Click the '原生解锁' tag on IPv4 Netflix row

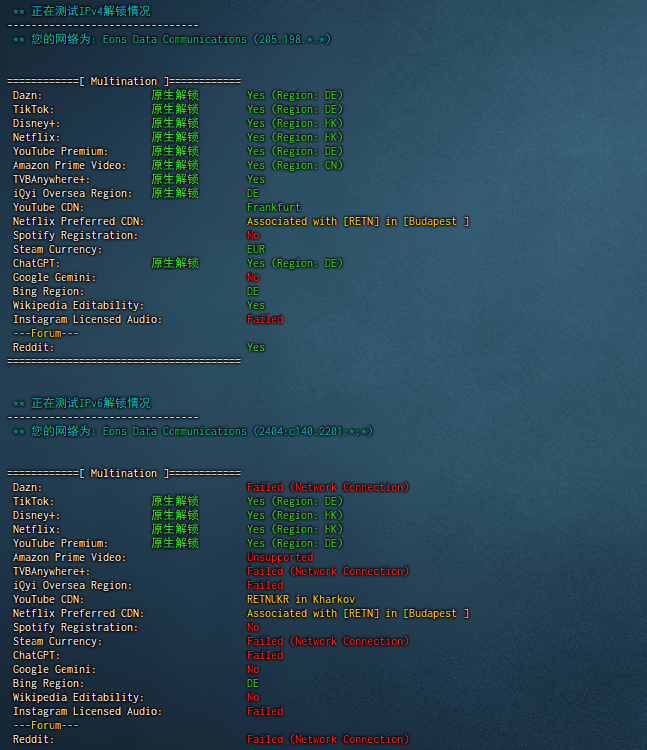click(x=175, y=137)
